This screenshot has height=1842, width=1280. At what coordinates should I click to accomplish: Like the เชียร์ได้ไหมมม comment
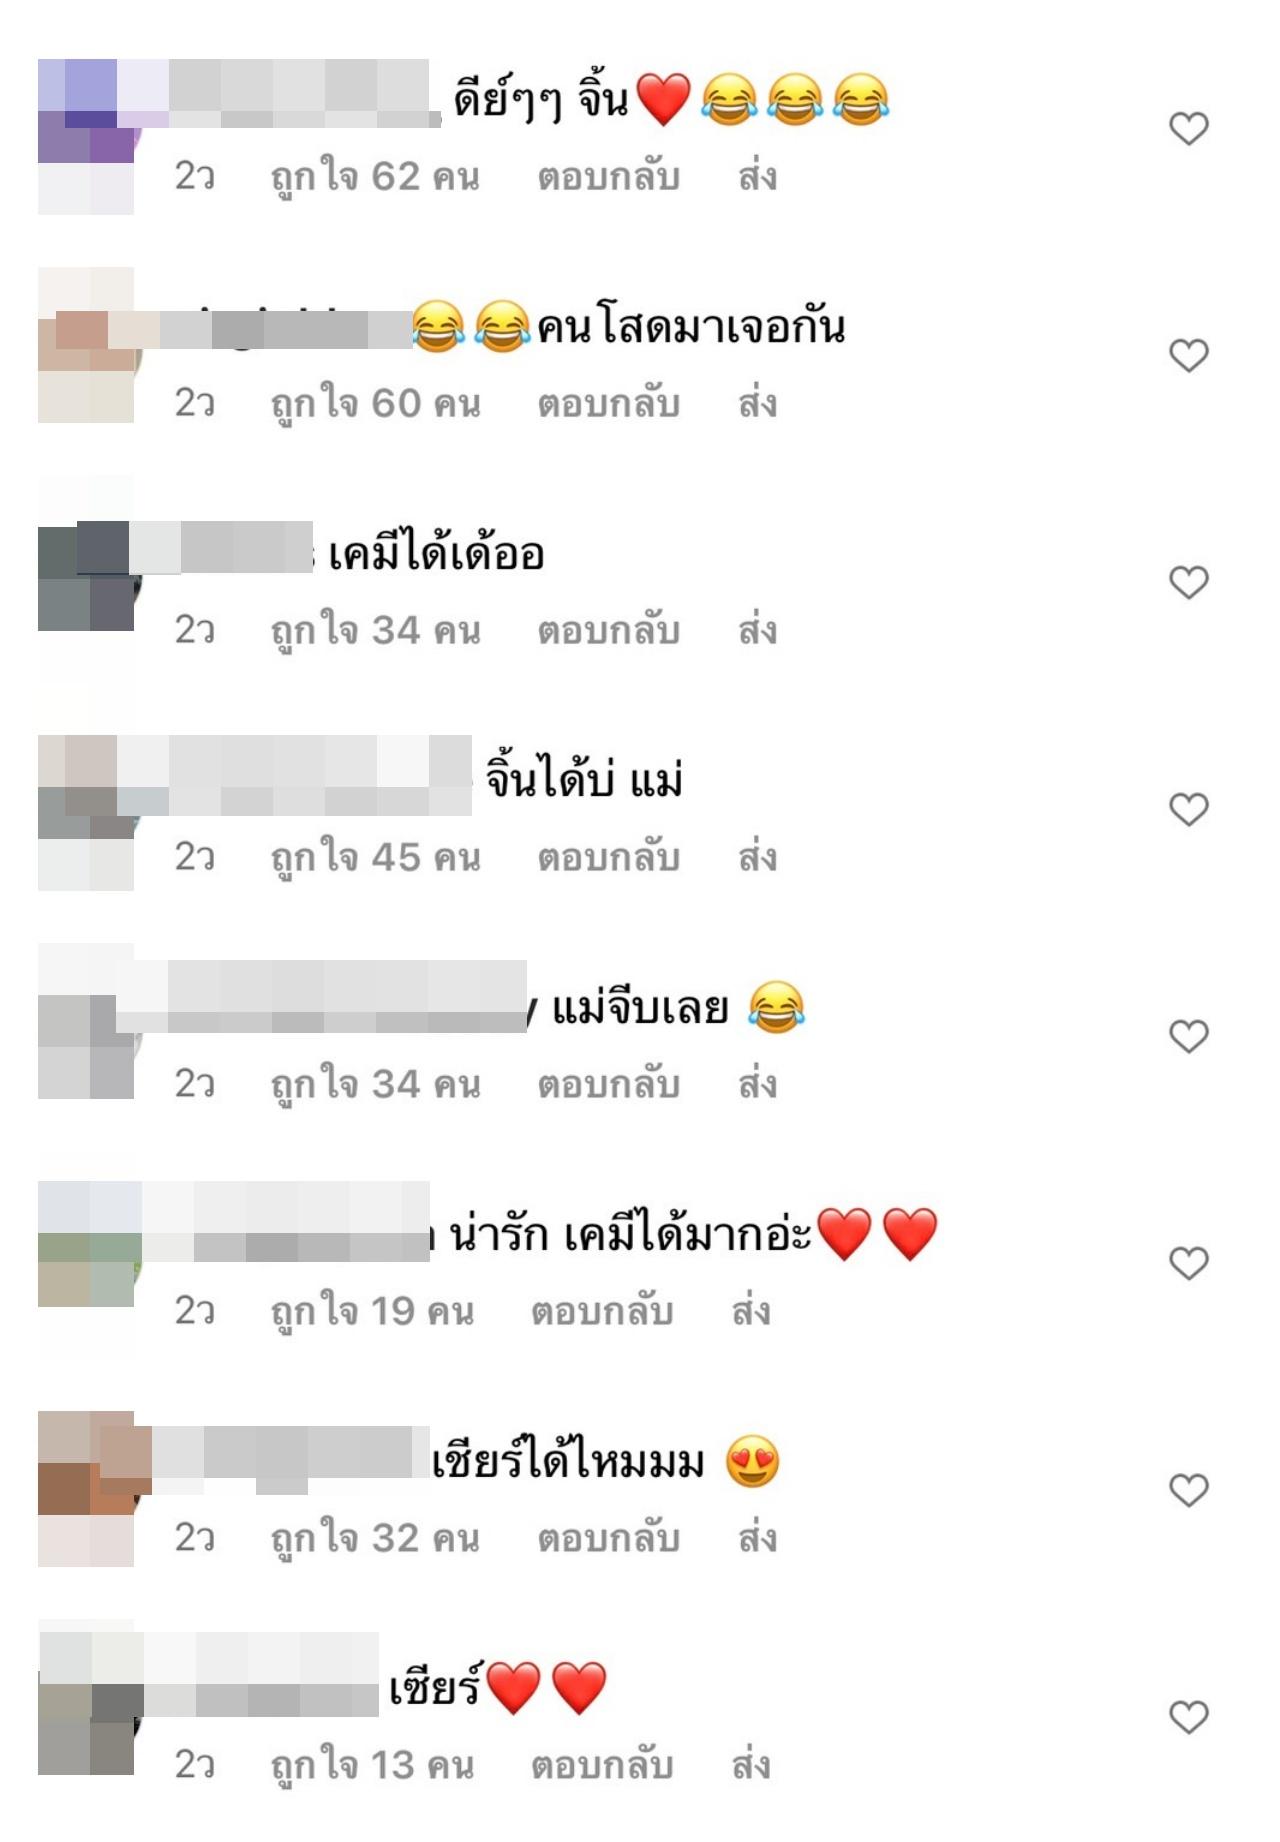pos(1189,1490)
